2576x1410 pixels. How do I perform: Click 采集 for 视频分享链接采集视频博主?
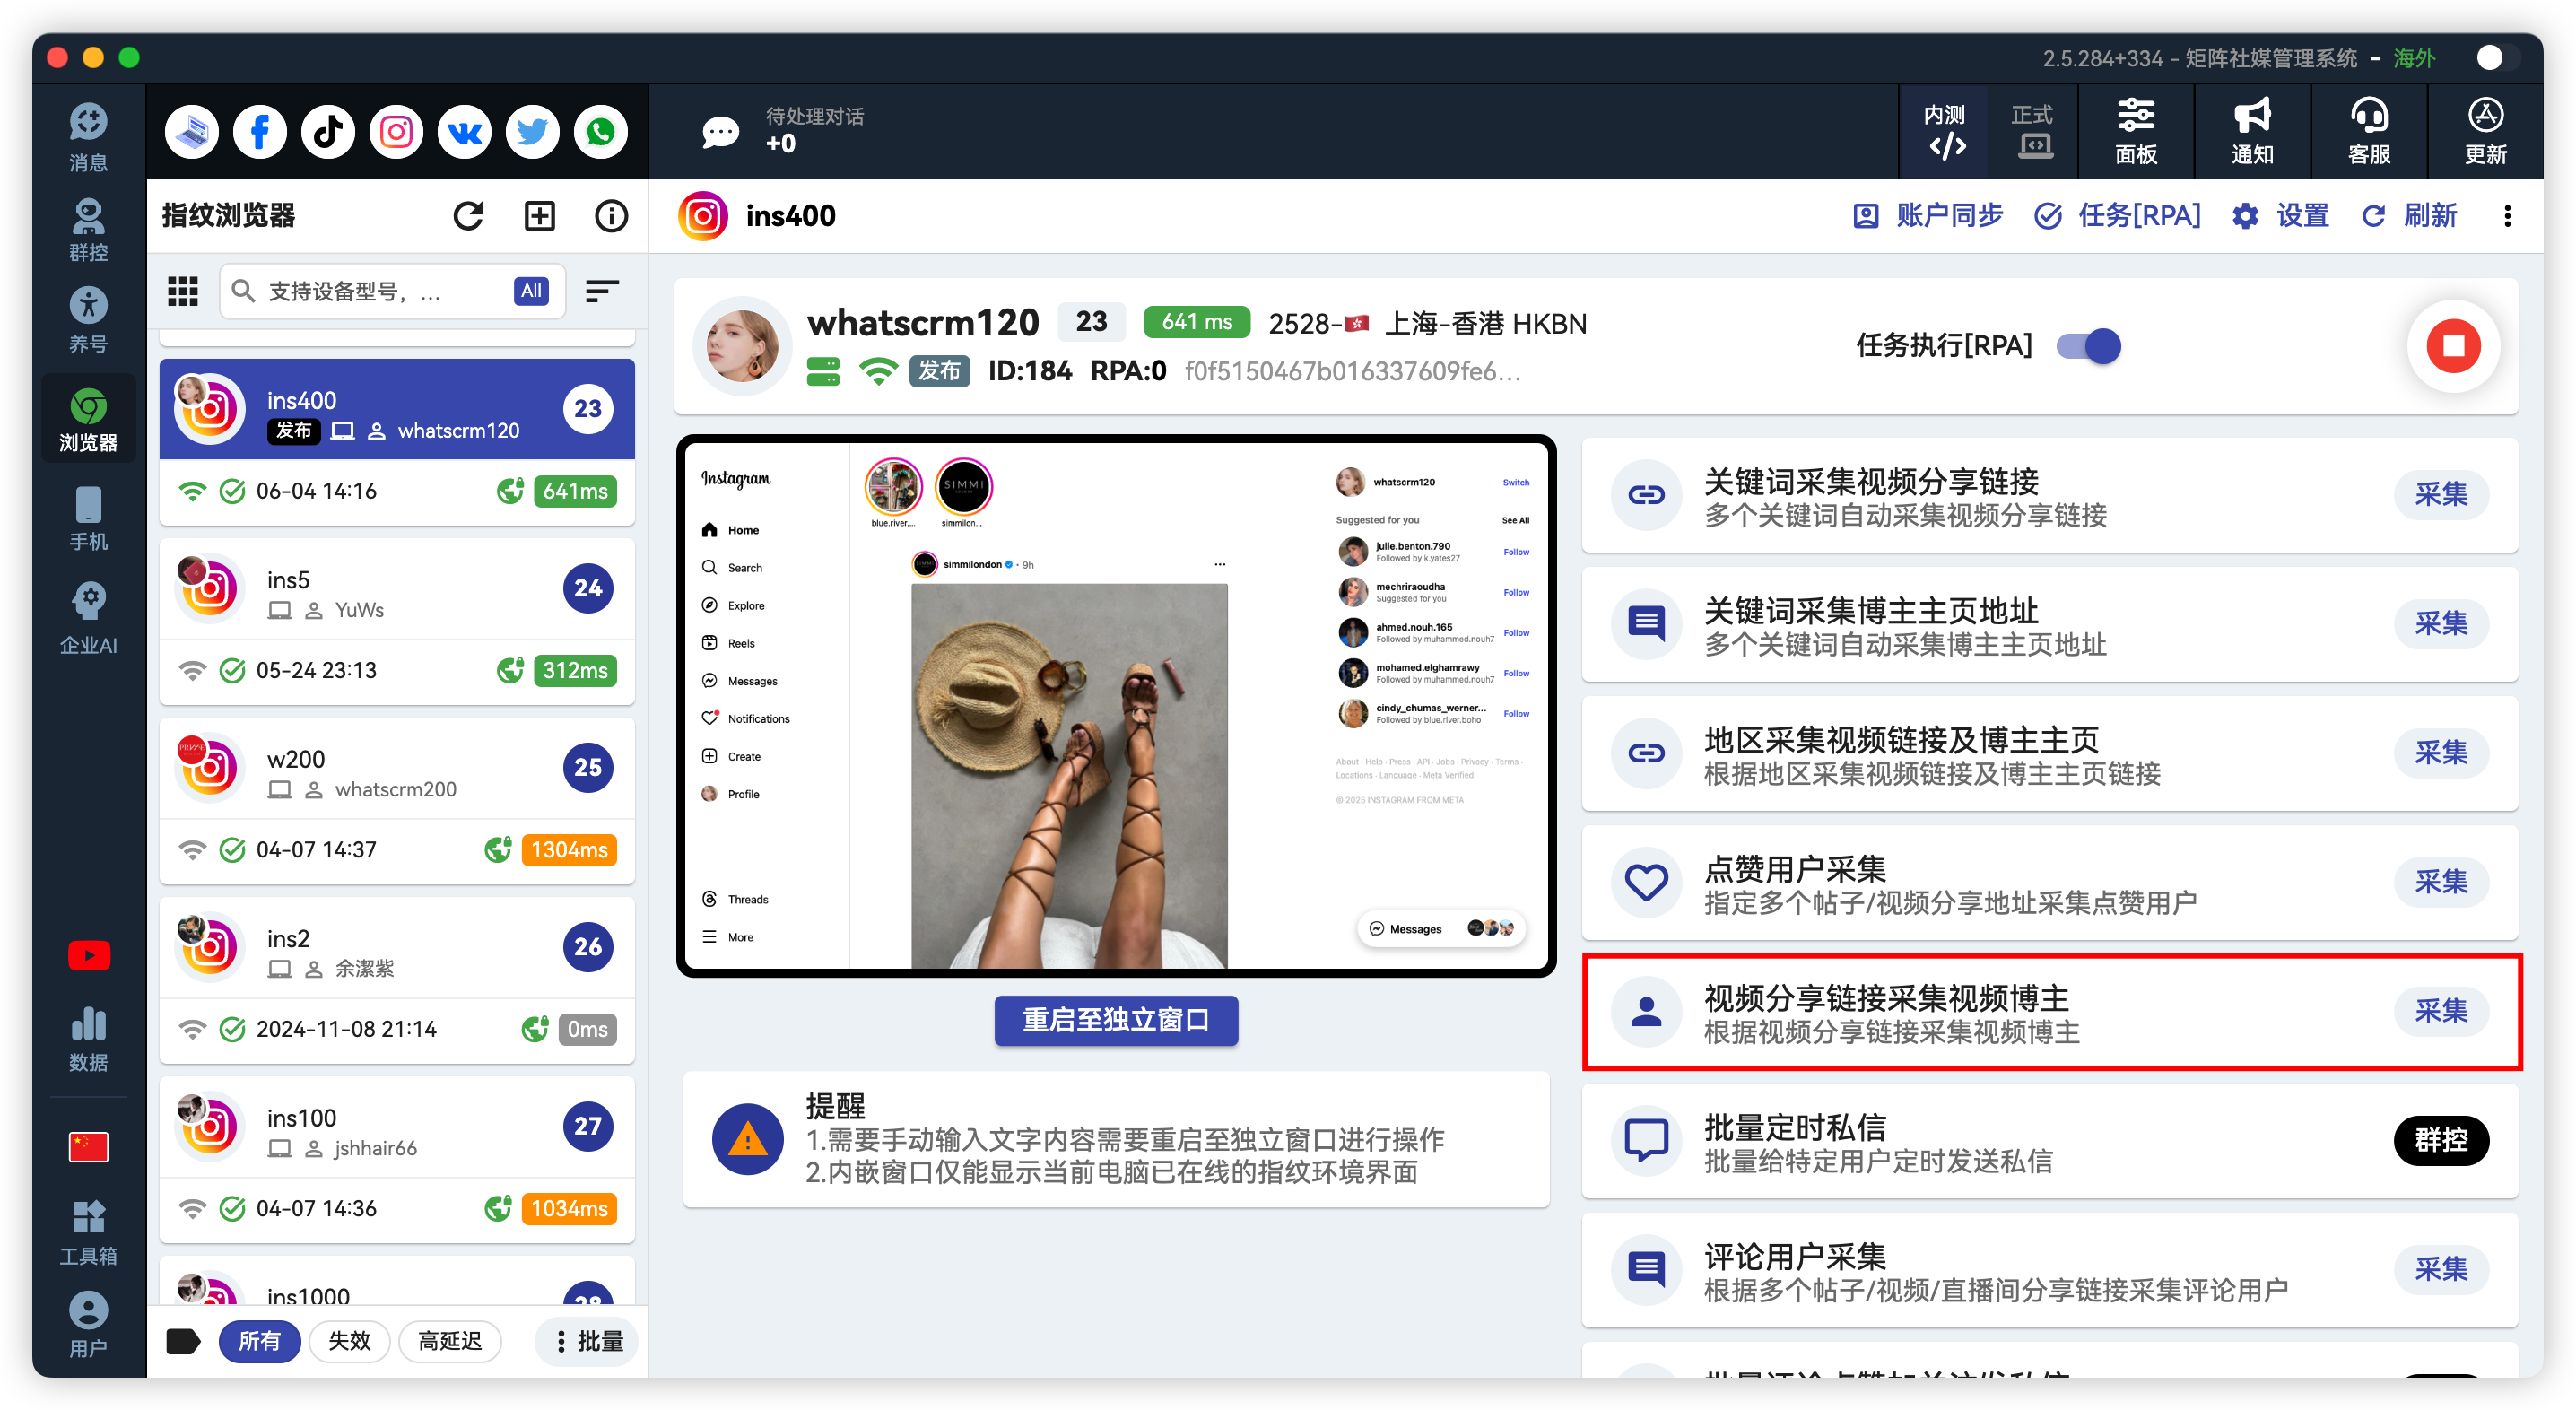click(x=2441, y=1012)
